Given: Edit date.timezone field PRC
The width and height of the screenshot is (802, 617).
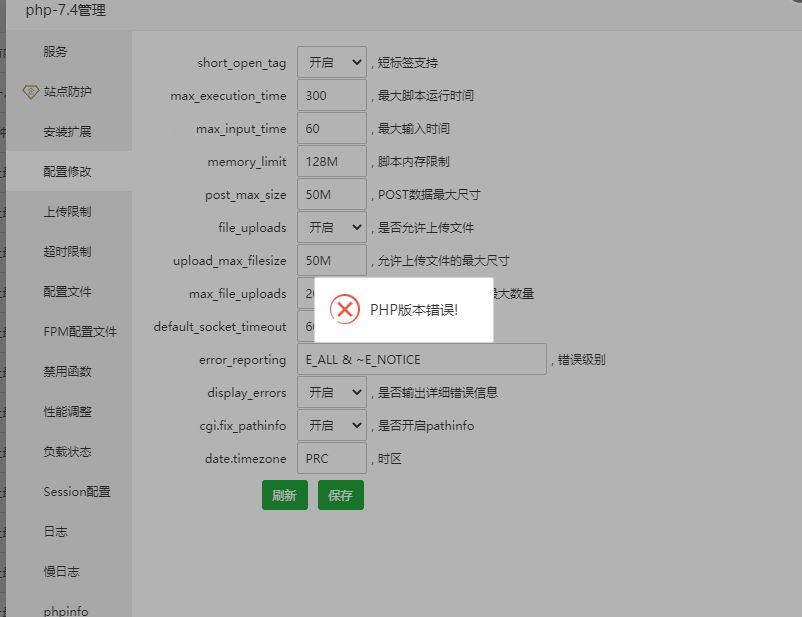Looking at the screenshot, I should click(332, 458).
